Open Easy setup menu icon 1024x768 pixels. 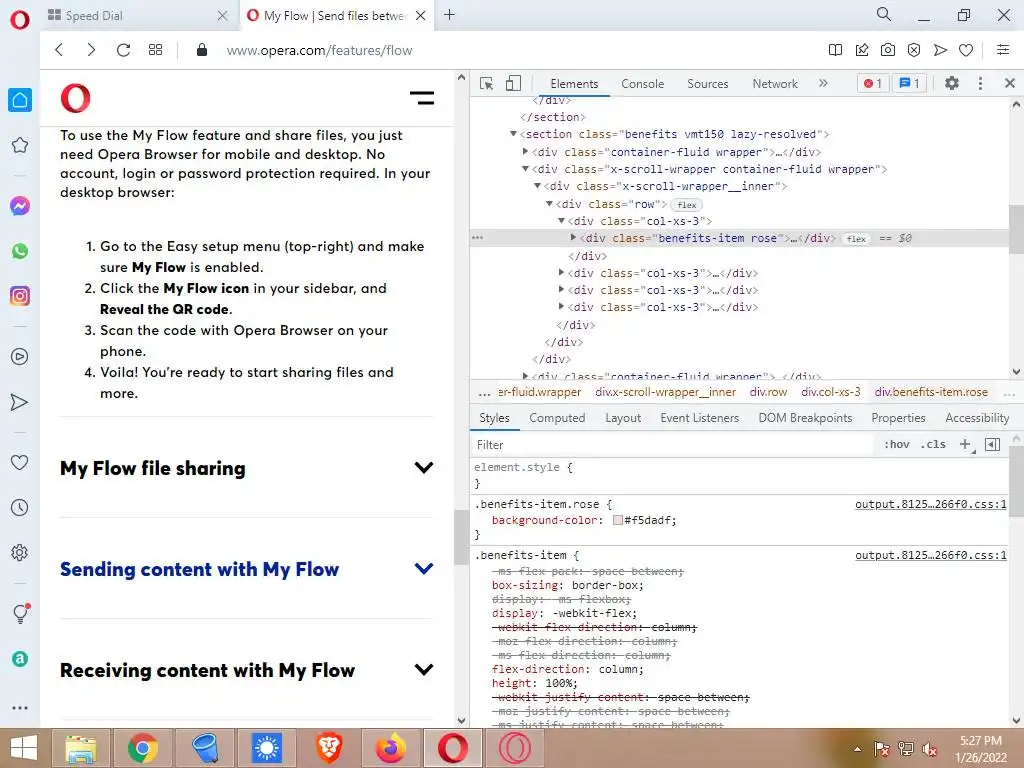tap(1003, 50)
